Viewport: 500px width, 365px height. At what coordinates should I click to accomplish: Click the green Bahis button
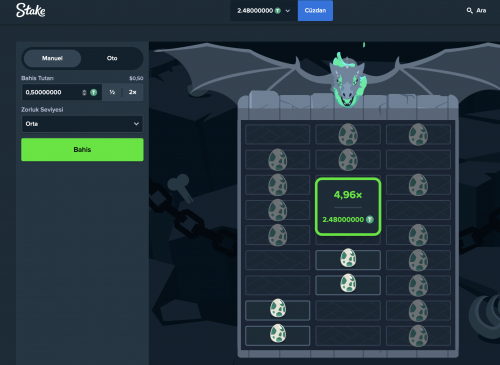pos(82,150)
